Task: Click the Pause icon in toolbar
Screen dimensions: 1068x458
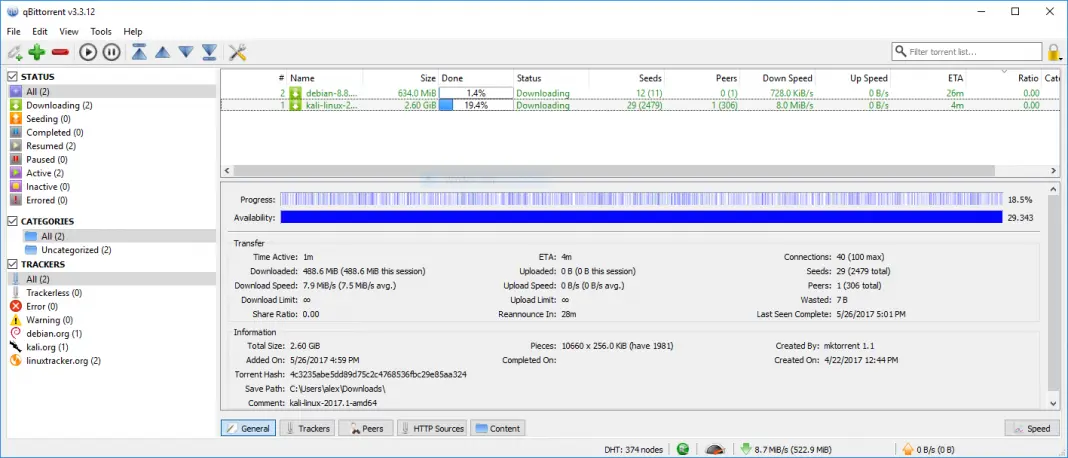Action: tap(112, 52)
